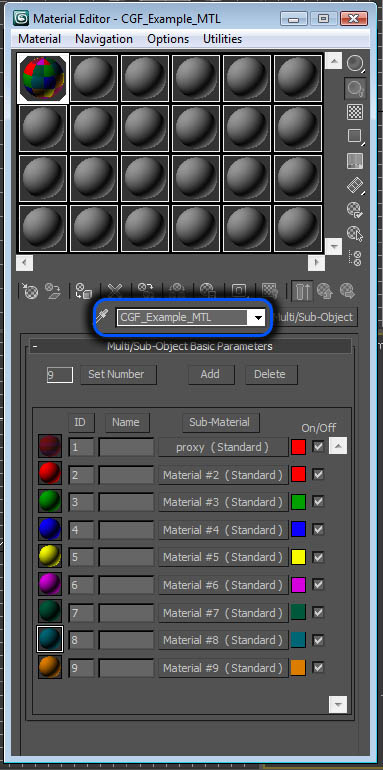
Task: Select the multicolored first sample slot
Action: [43, 79]
